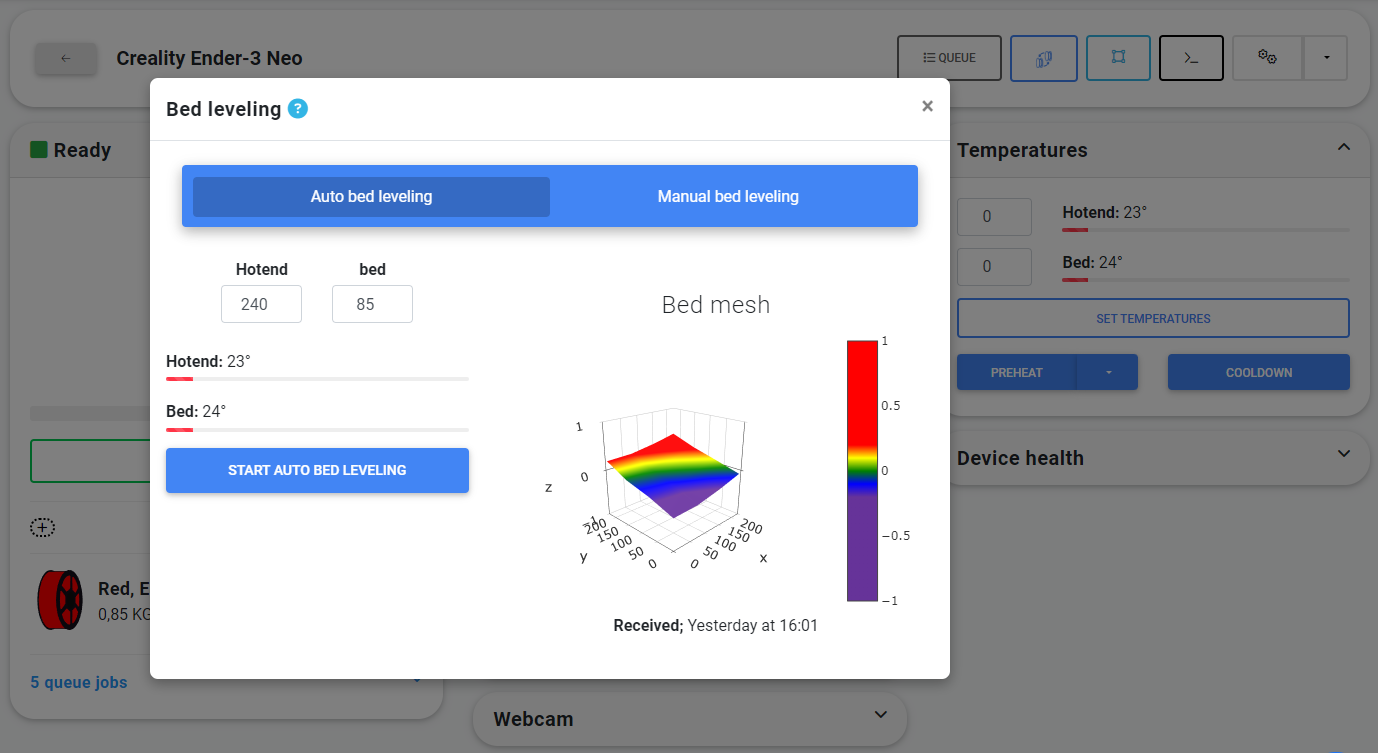The image size is (1378, 753).
Task: Click the 'Bed mesh' chart title
Action: 716,305
